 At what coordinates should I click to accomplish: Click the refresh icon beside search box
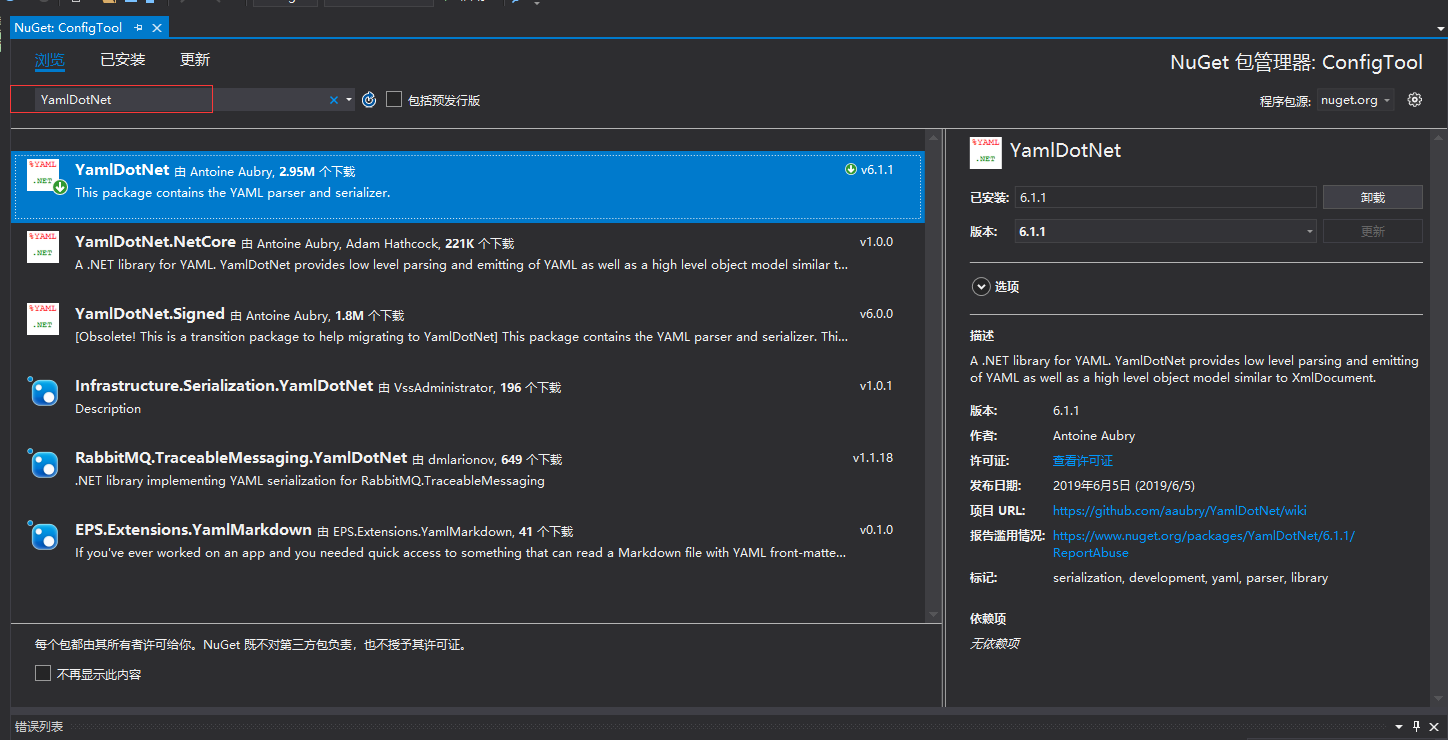369,100
